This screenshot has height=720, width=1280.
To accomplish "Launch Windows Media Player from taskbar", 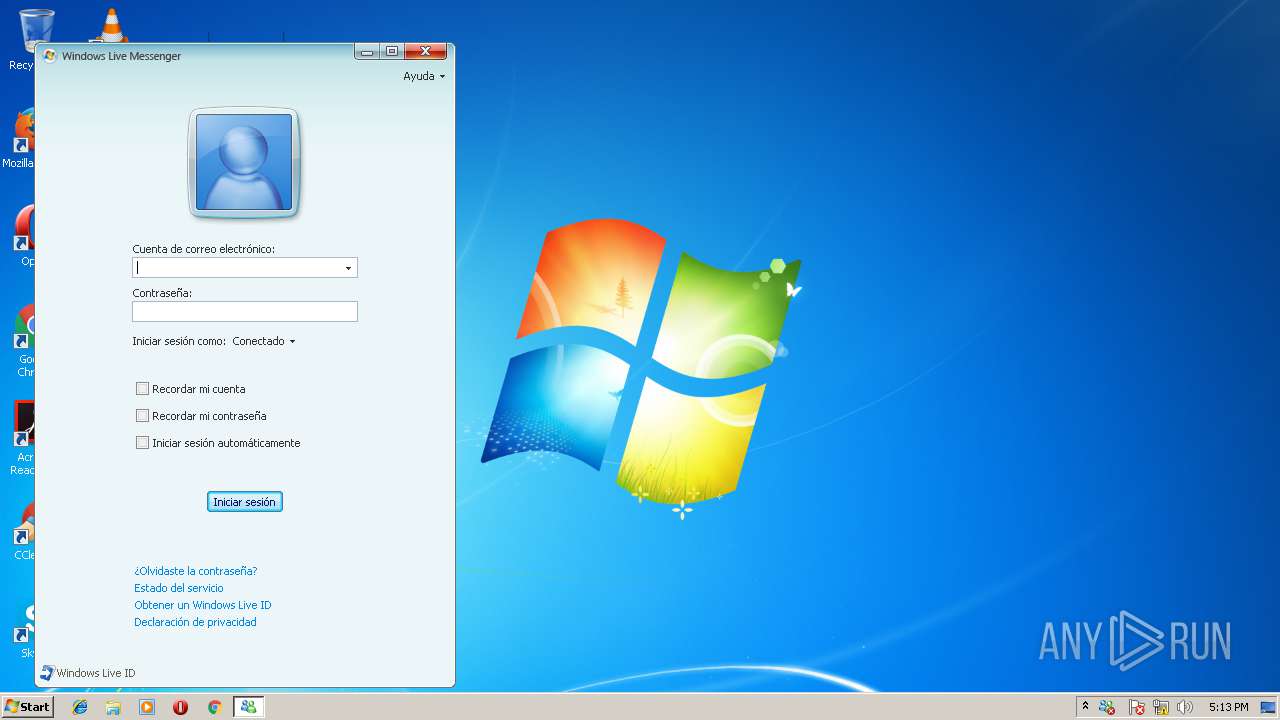I will 147,707.
